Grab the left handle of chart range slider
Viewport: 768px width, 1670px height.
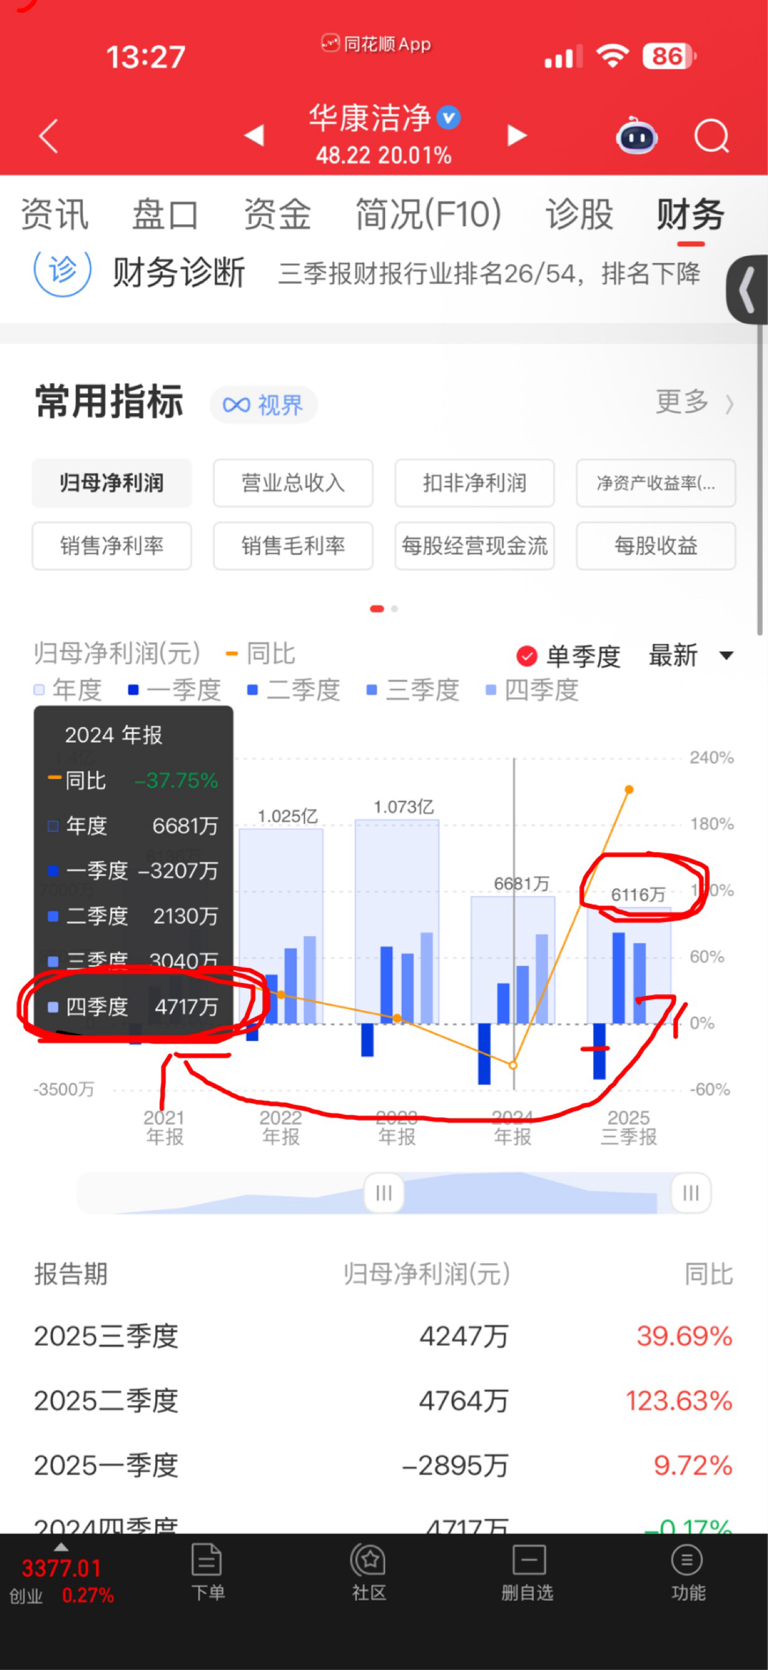point(384,1193)
